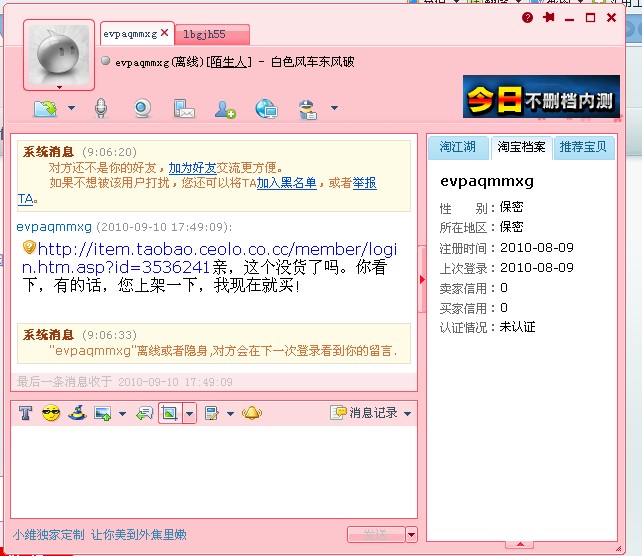Collapse the bottom panel up arrow handle
Viewport: 642px width, 556px height.
[x=520, y=544]
